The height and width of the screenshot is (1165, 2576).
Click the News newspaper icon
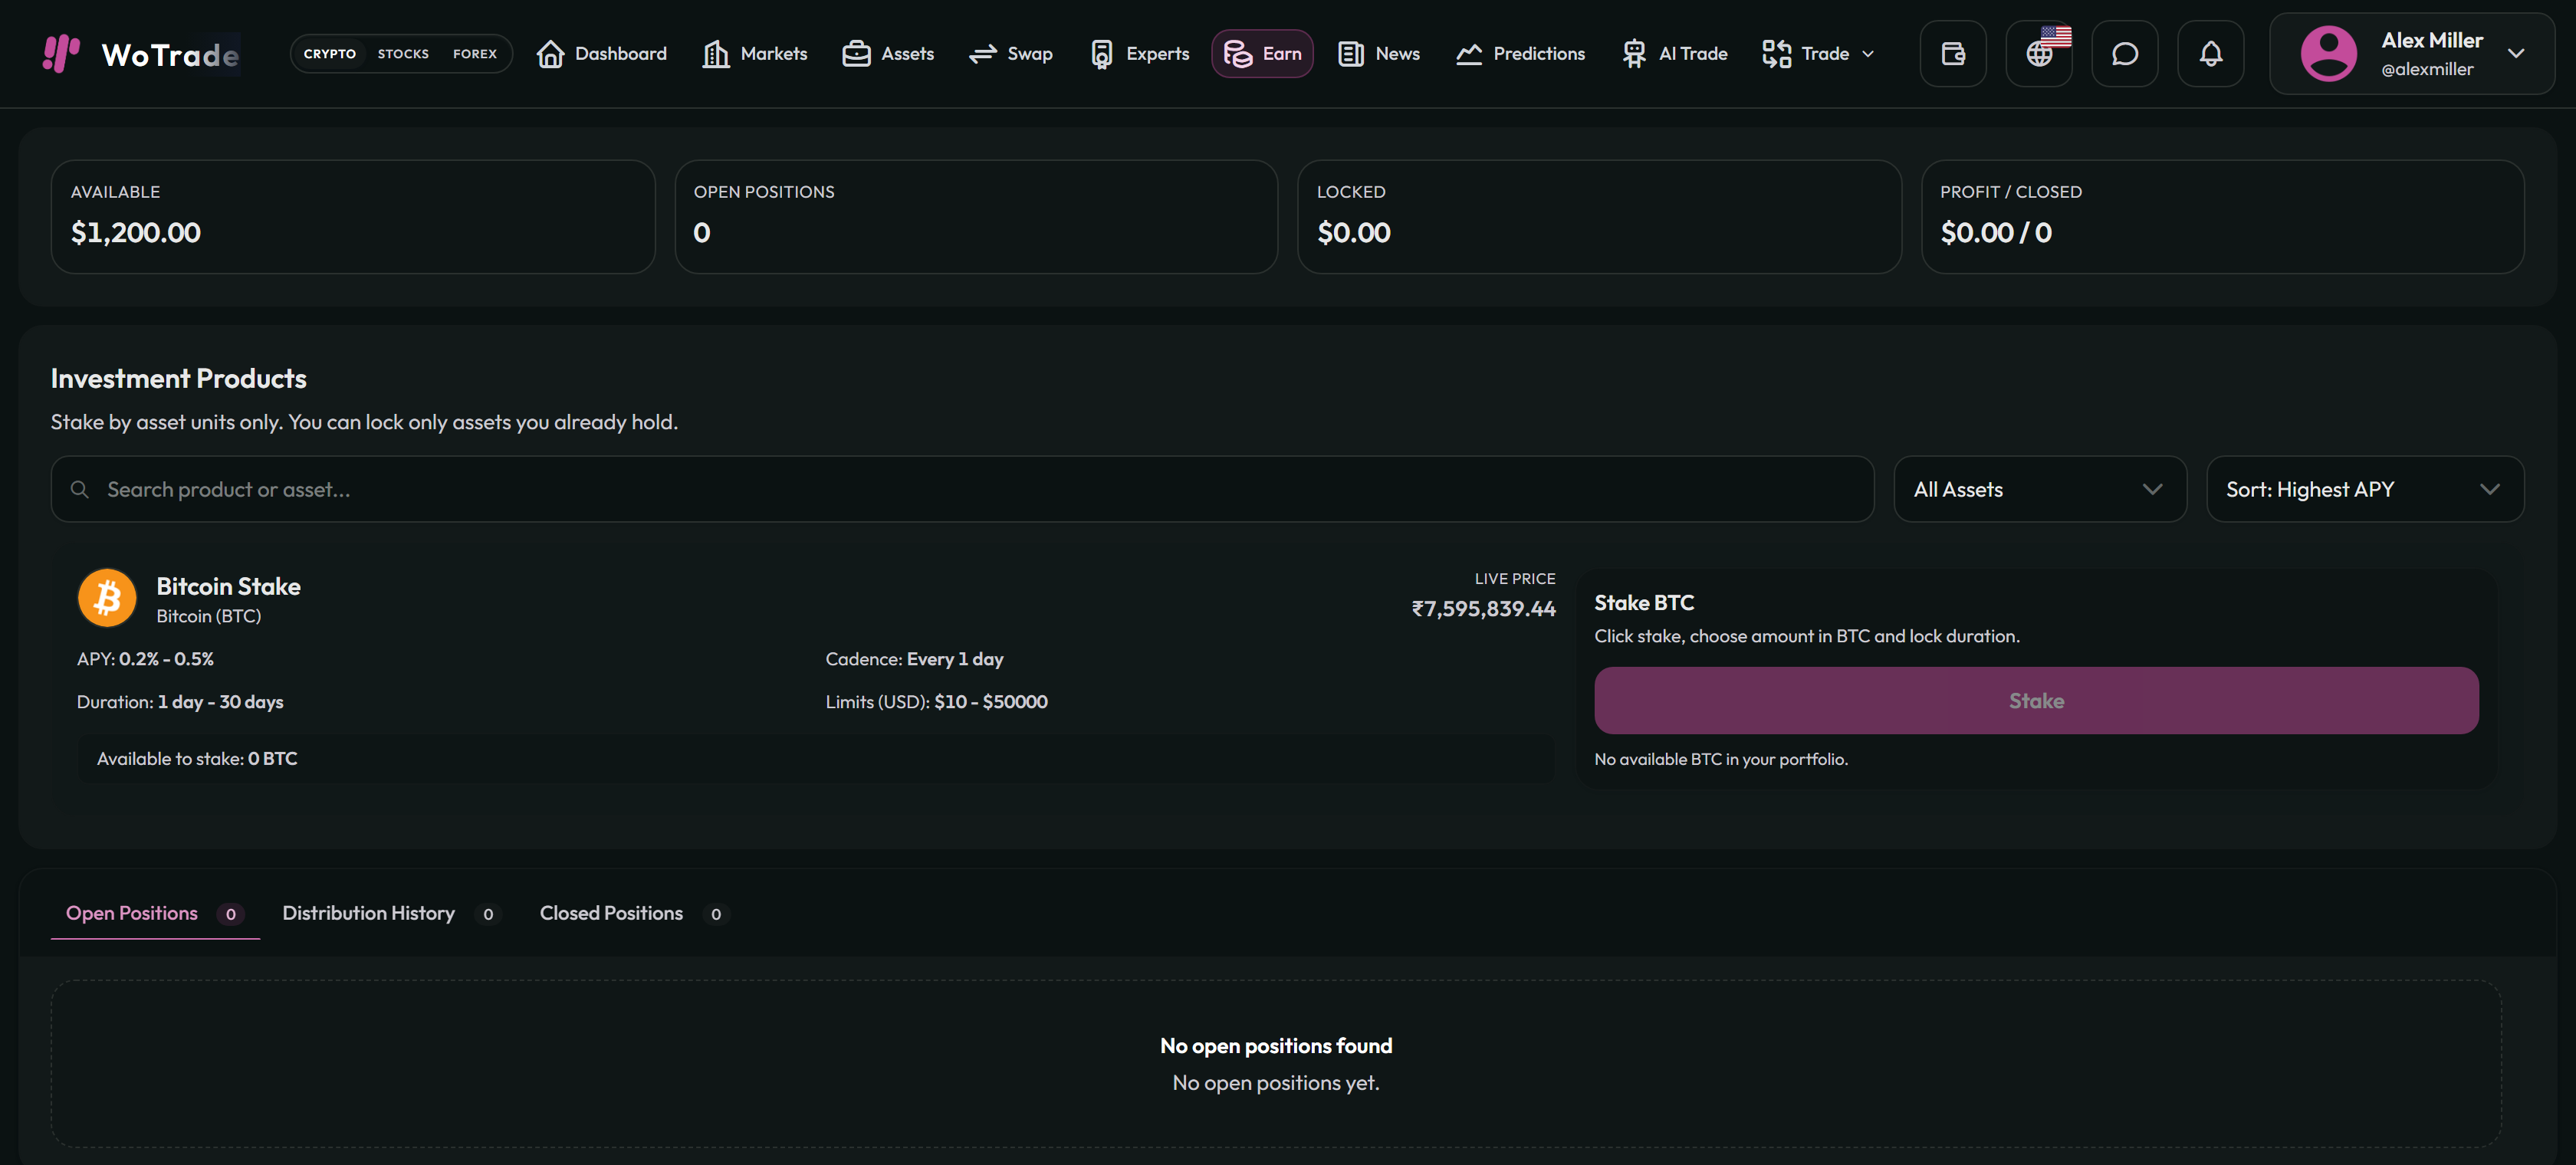[x=1351, y=54]
